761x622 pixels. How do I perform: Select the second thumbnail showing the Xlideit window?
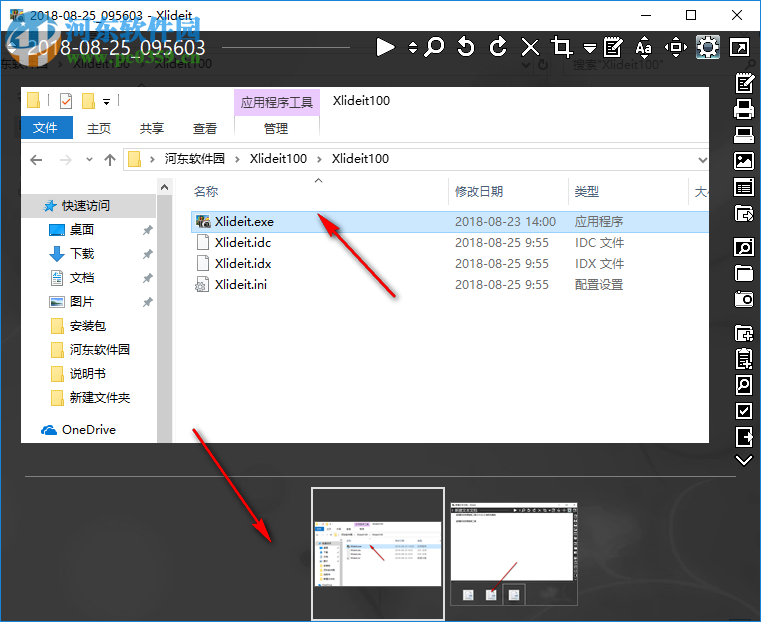[514, 554]
